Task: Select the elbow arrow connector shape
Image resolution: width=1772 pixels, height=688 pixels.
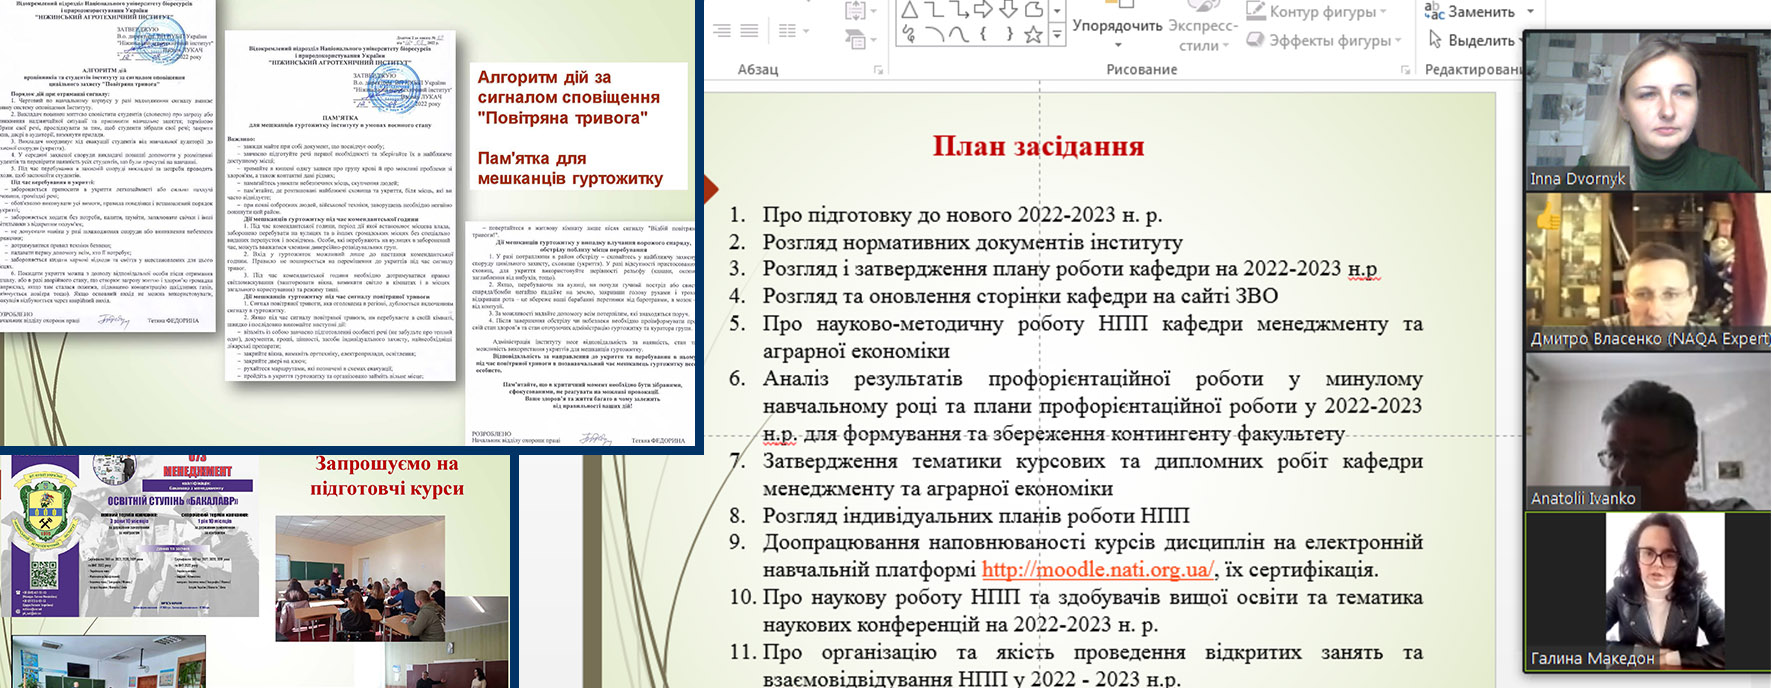Action: (959, 10)
